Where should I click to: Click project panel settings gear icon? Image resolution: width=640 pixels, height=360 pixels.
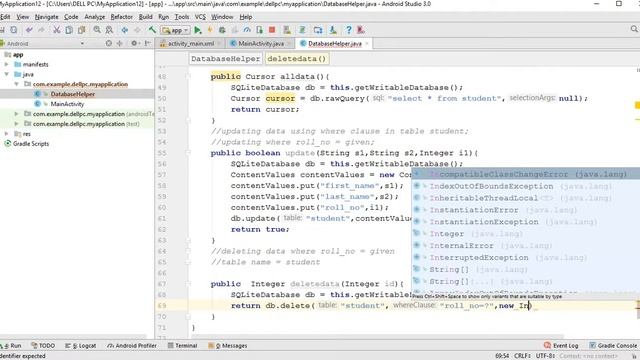coord(134,43)
